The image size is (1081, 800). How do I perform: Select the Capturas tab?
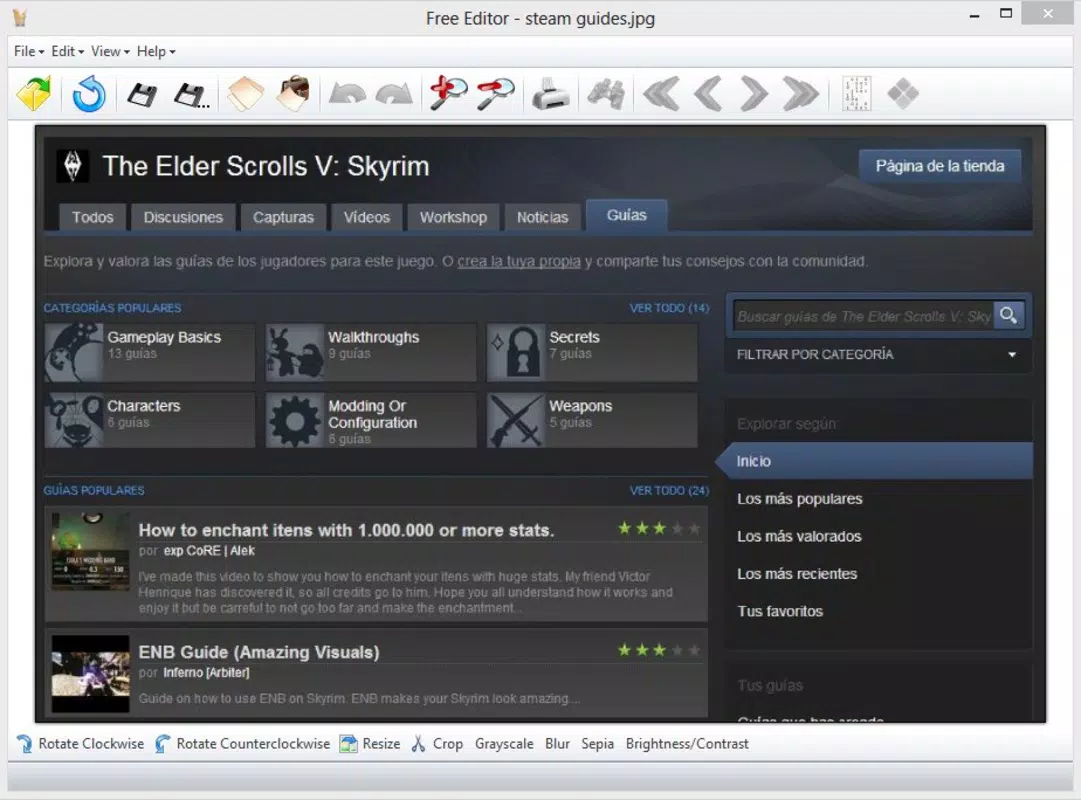[x=283, y=217]
